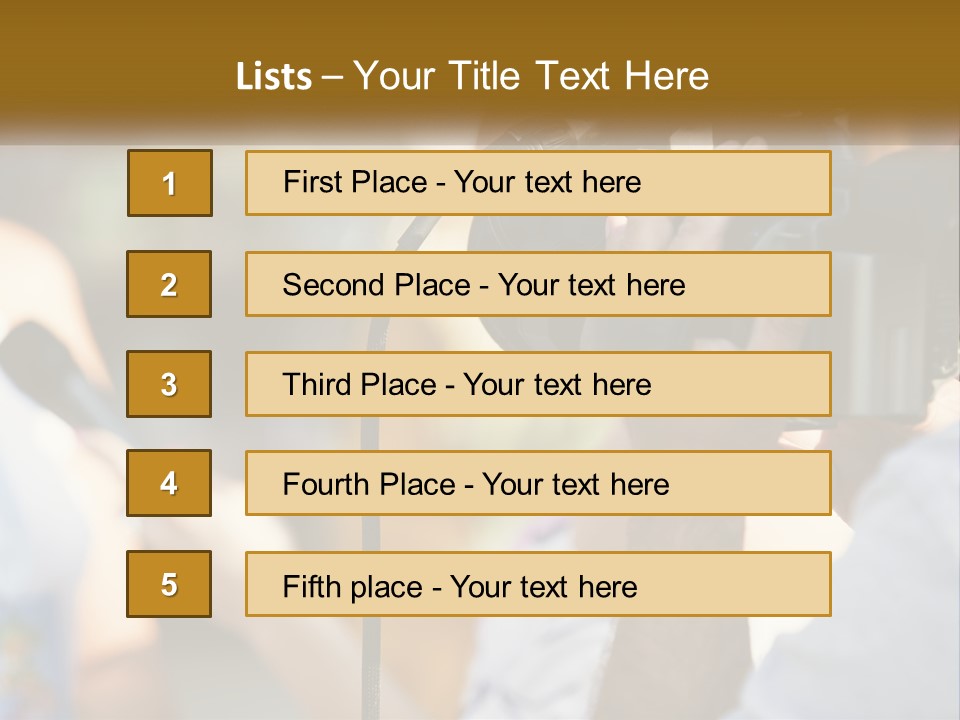Click the number 1 box
960x720 pixels.
click(x=170, y=183)
